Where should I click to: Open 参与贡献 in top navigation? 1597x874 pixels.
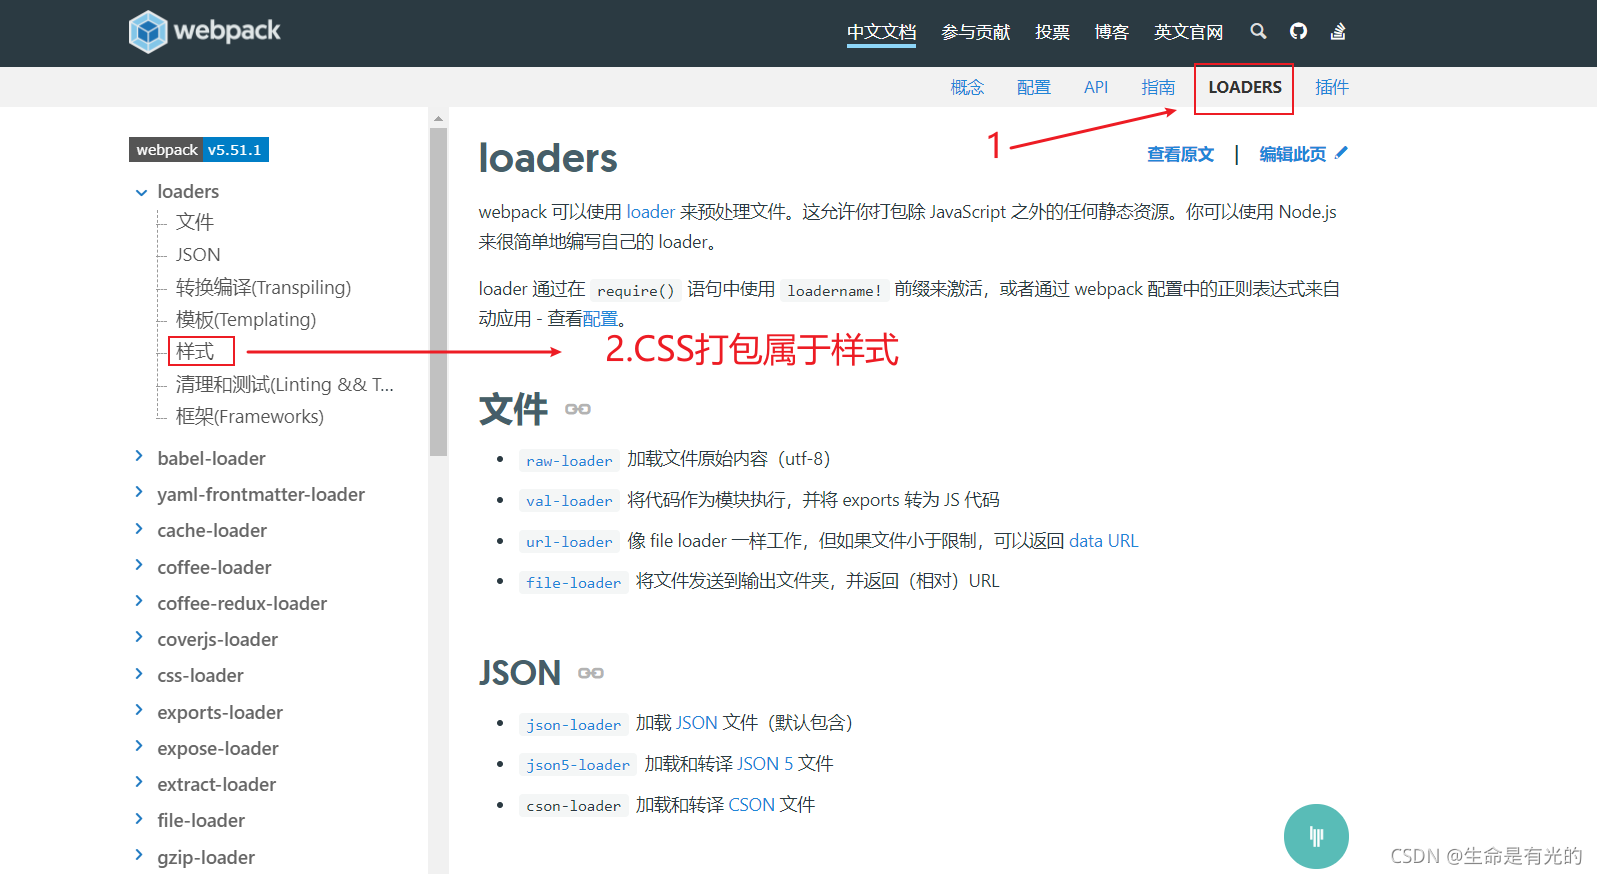(x=975, y=32)
